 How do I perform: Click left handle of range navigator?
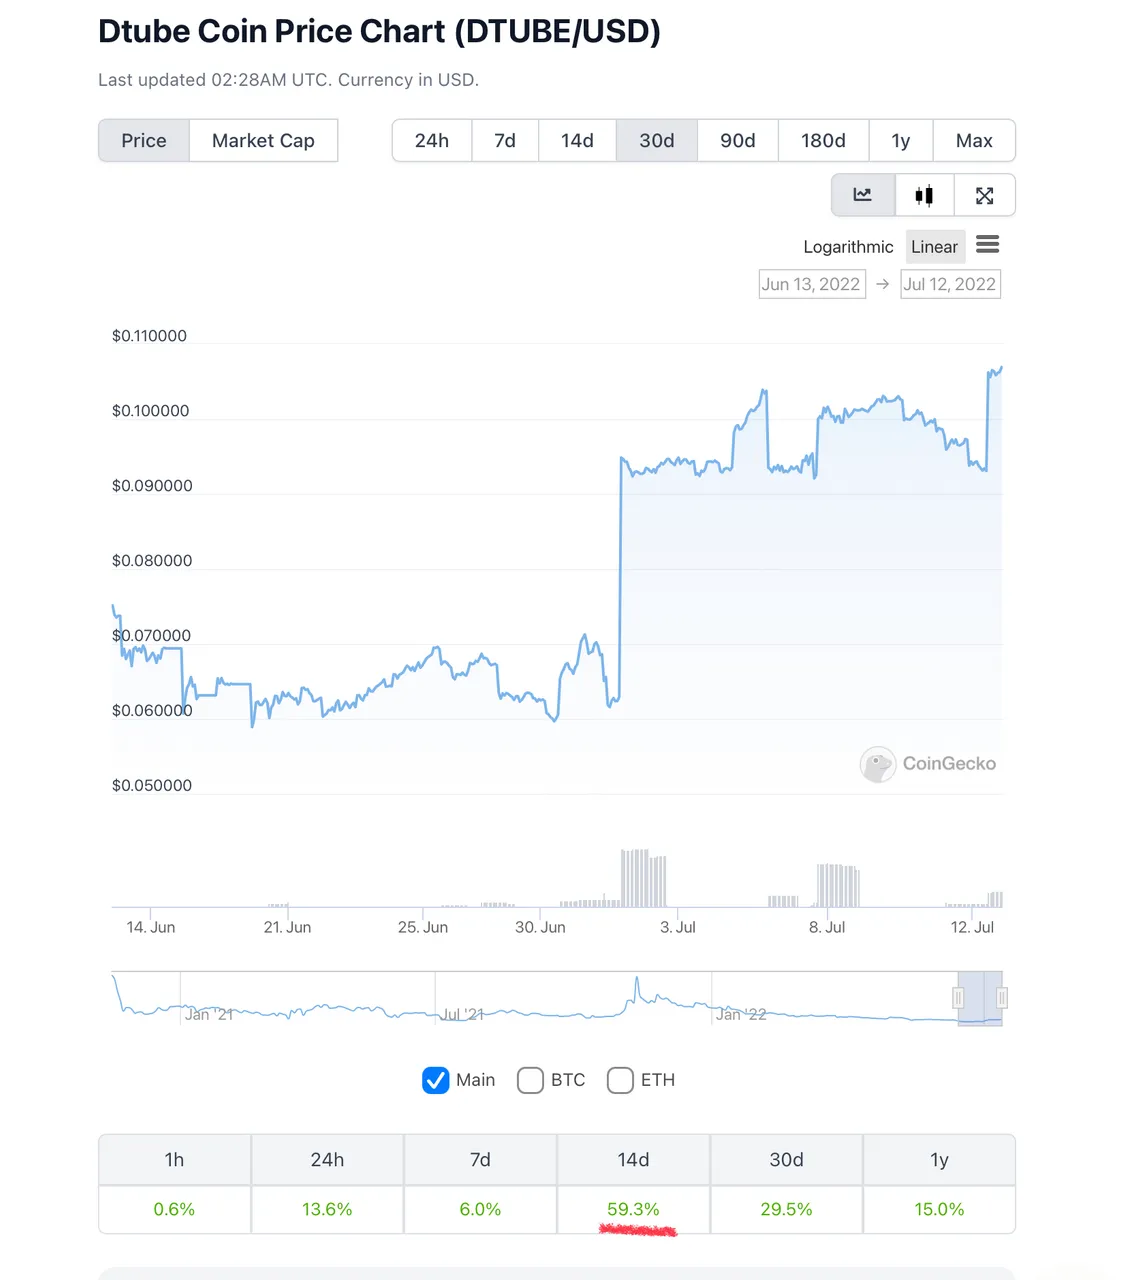point(958,998)
